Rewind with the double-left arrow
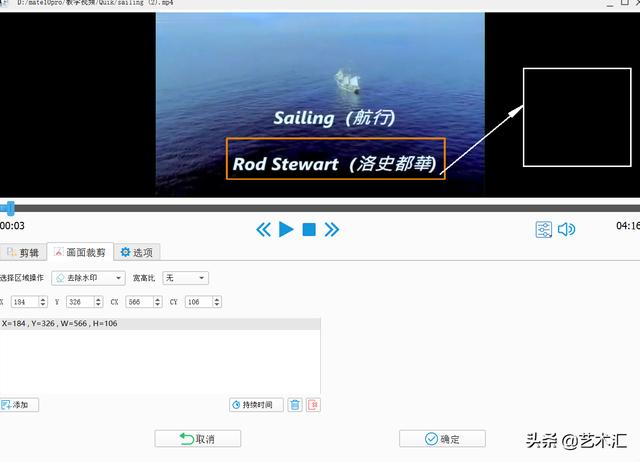 (263, 230)
